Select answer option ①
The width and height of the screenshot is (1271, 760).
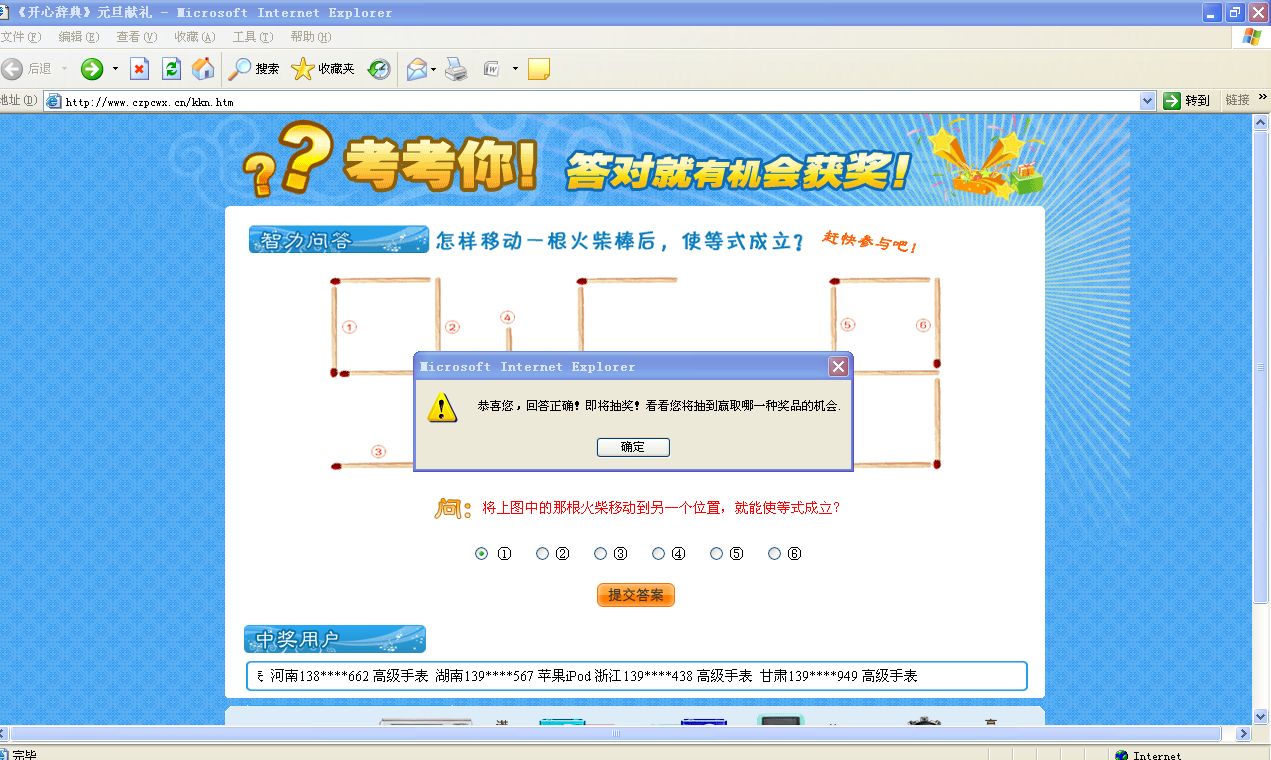coord(480,553)
